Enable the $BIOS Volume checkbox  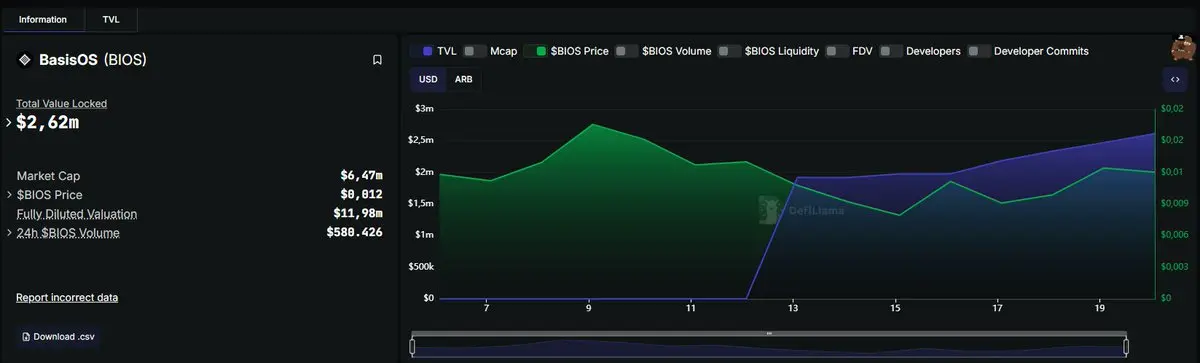(627, 51)
